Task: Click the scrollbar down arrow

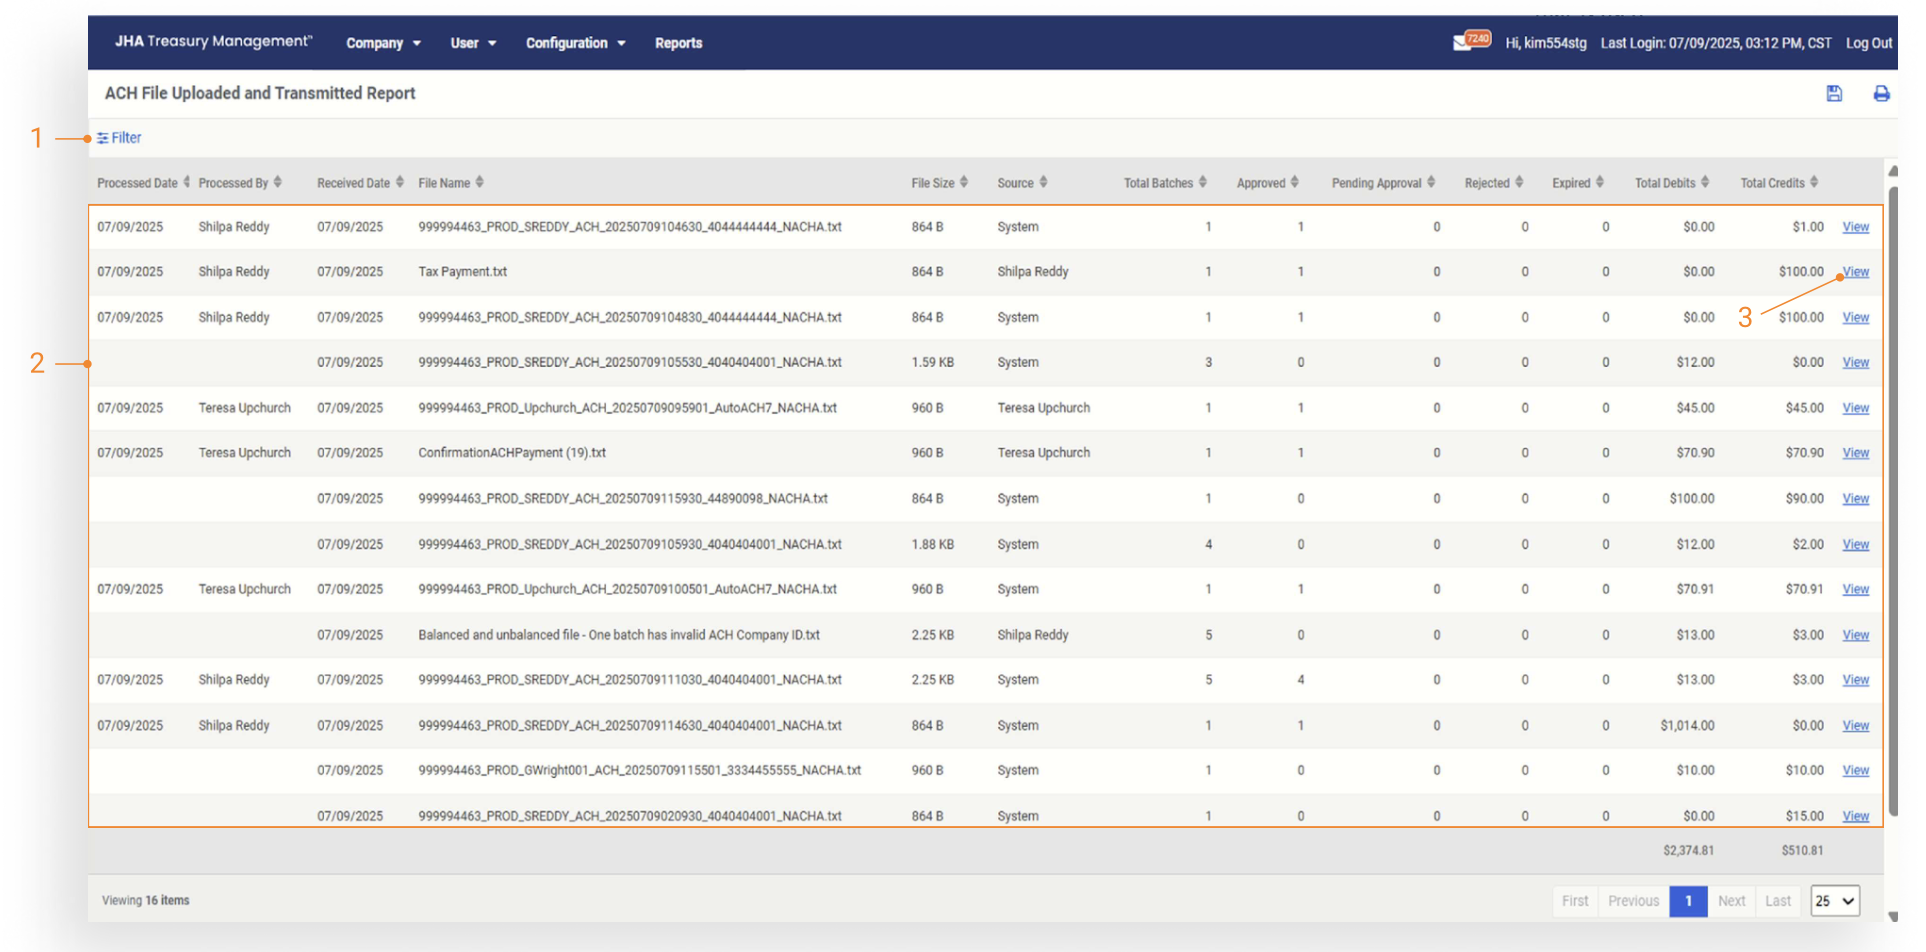Action: coord(1892,916)
